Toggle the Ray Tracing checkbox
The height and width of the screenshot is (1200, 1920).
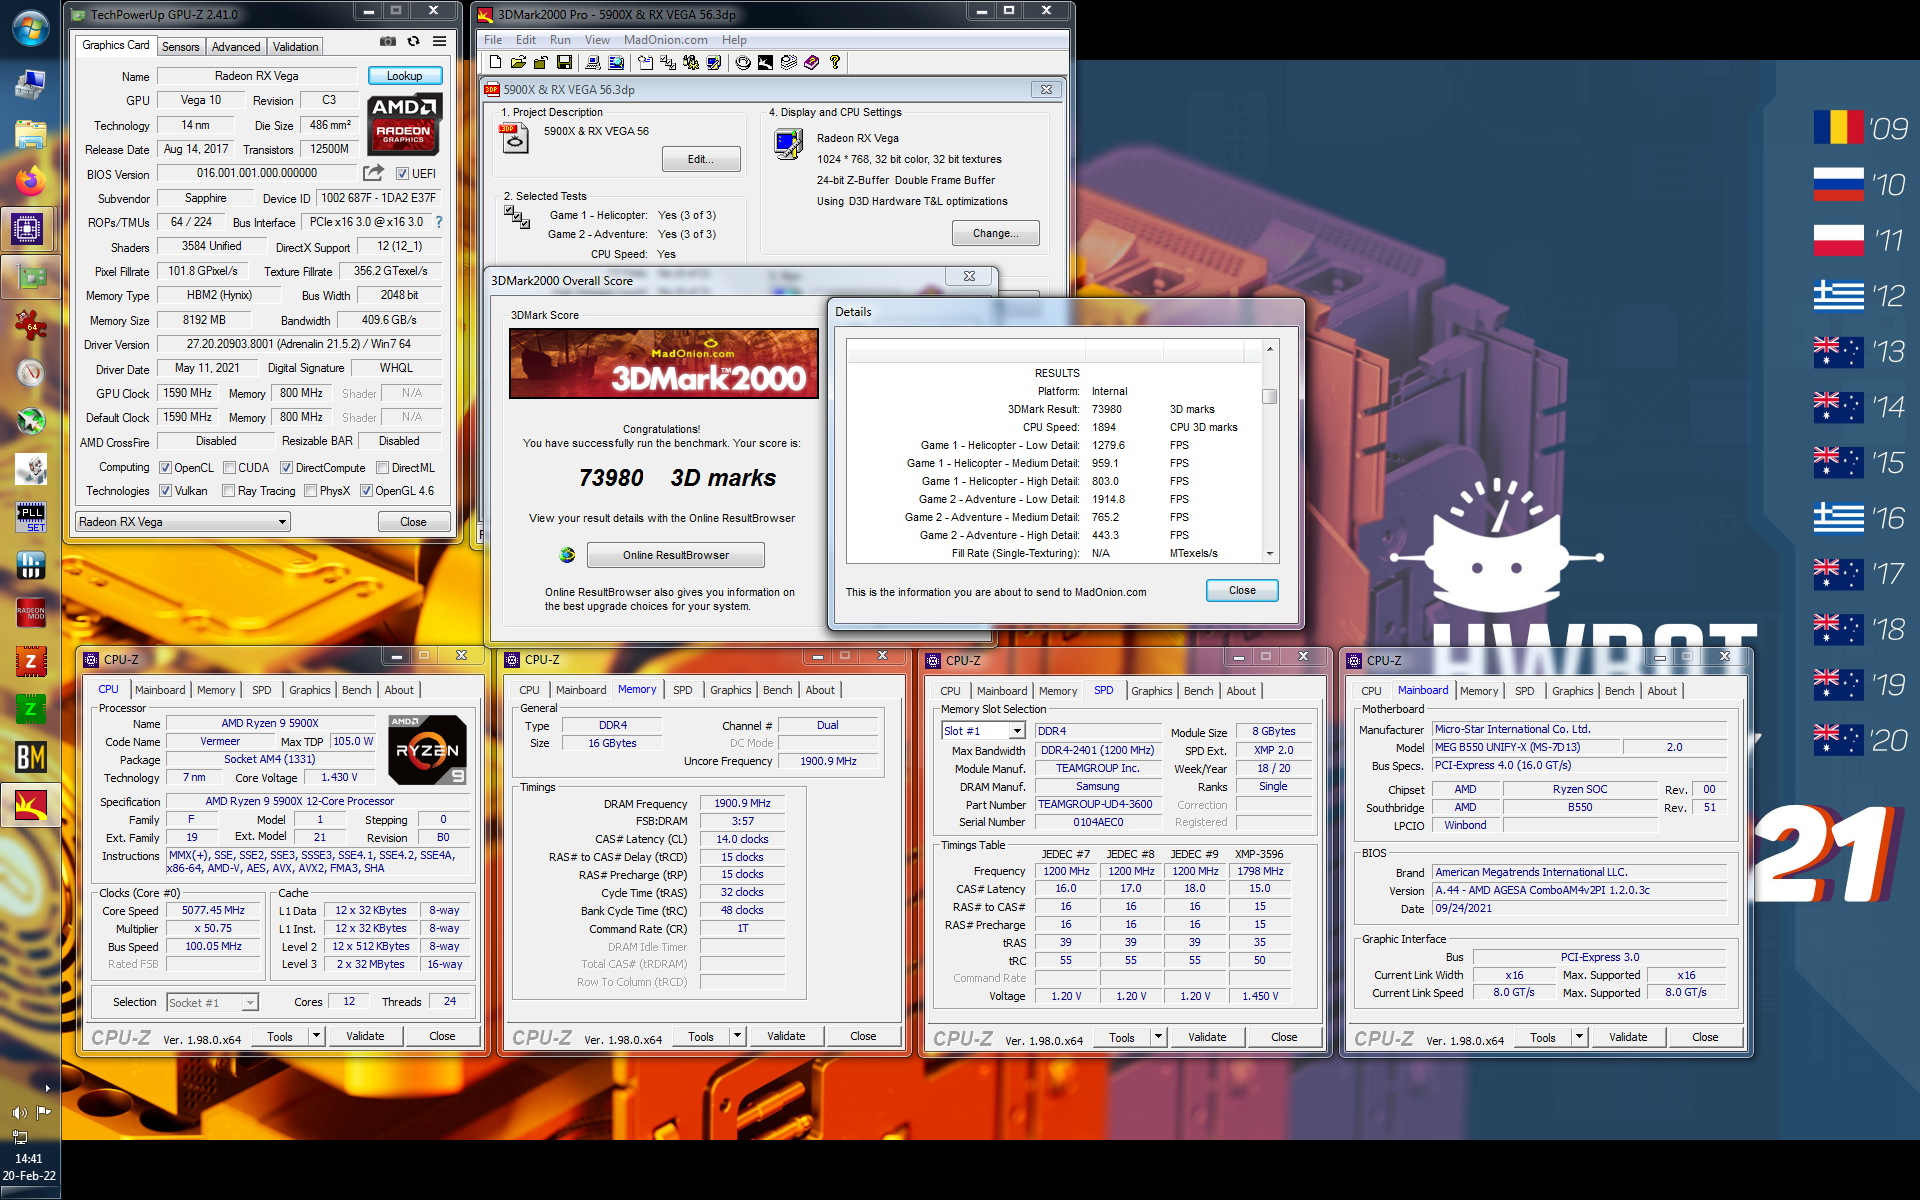[228, 491]
